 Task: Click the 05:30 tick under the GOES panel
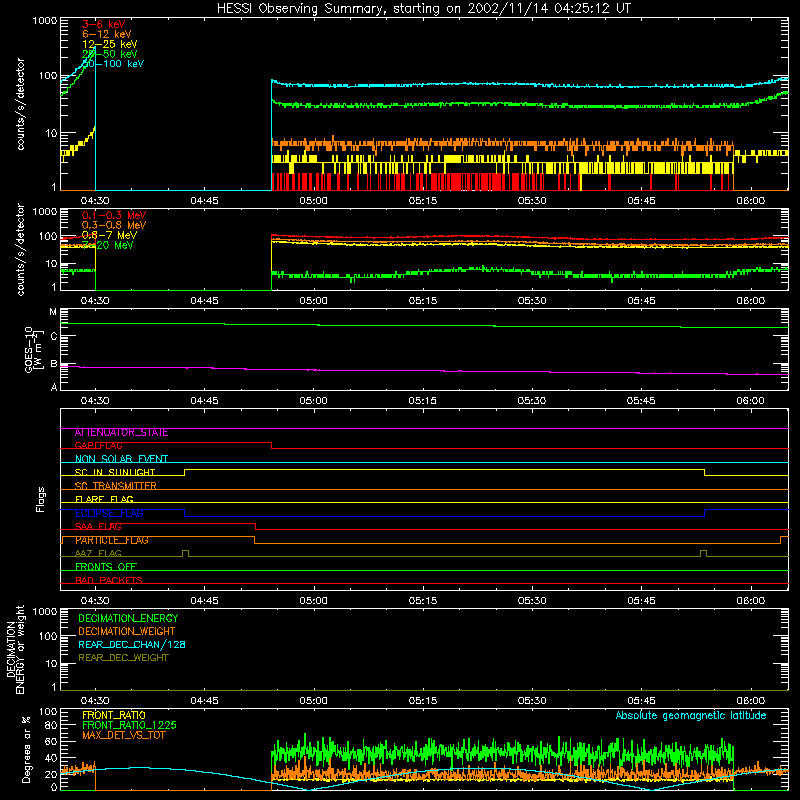tap(532, 401)
